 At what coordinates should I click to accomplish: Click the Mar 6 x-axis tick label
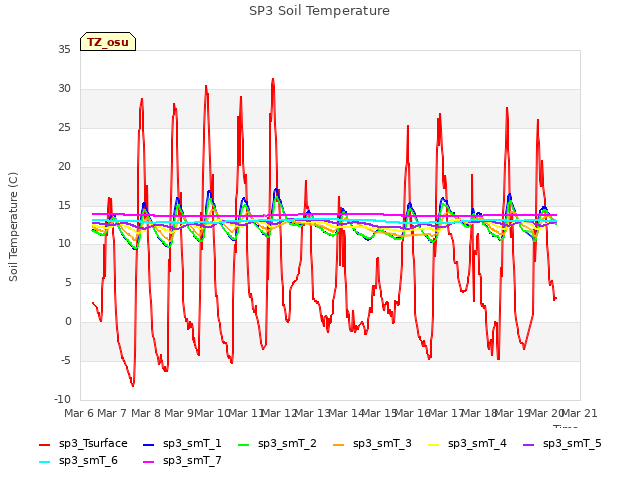[79, 413]
